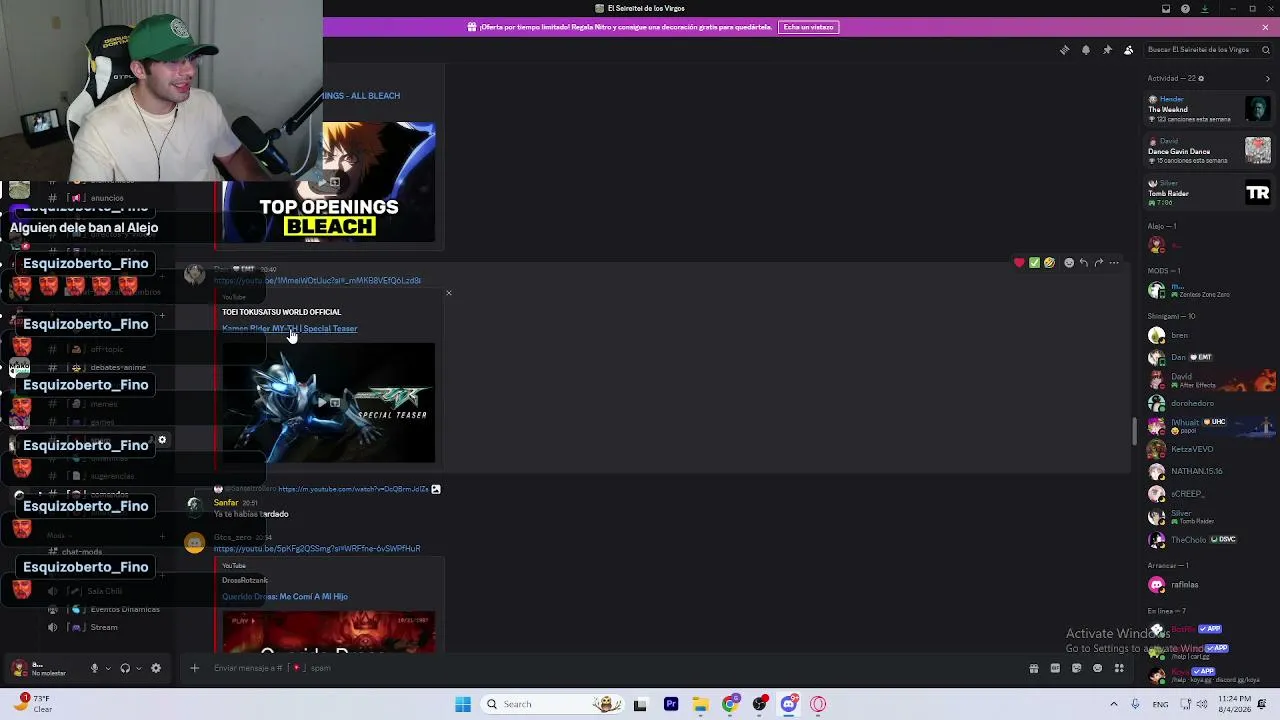This screenshot has height=720, width=1280.
Task: Expand the Actividad section chevron
Action: (x=1269, y=78)
